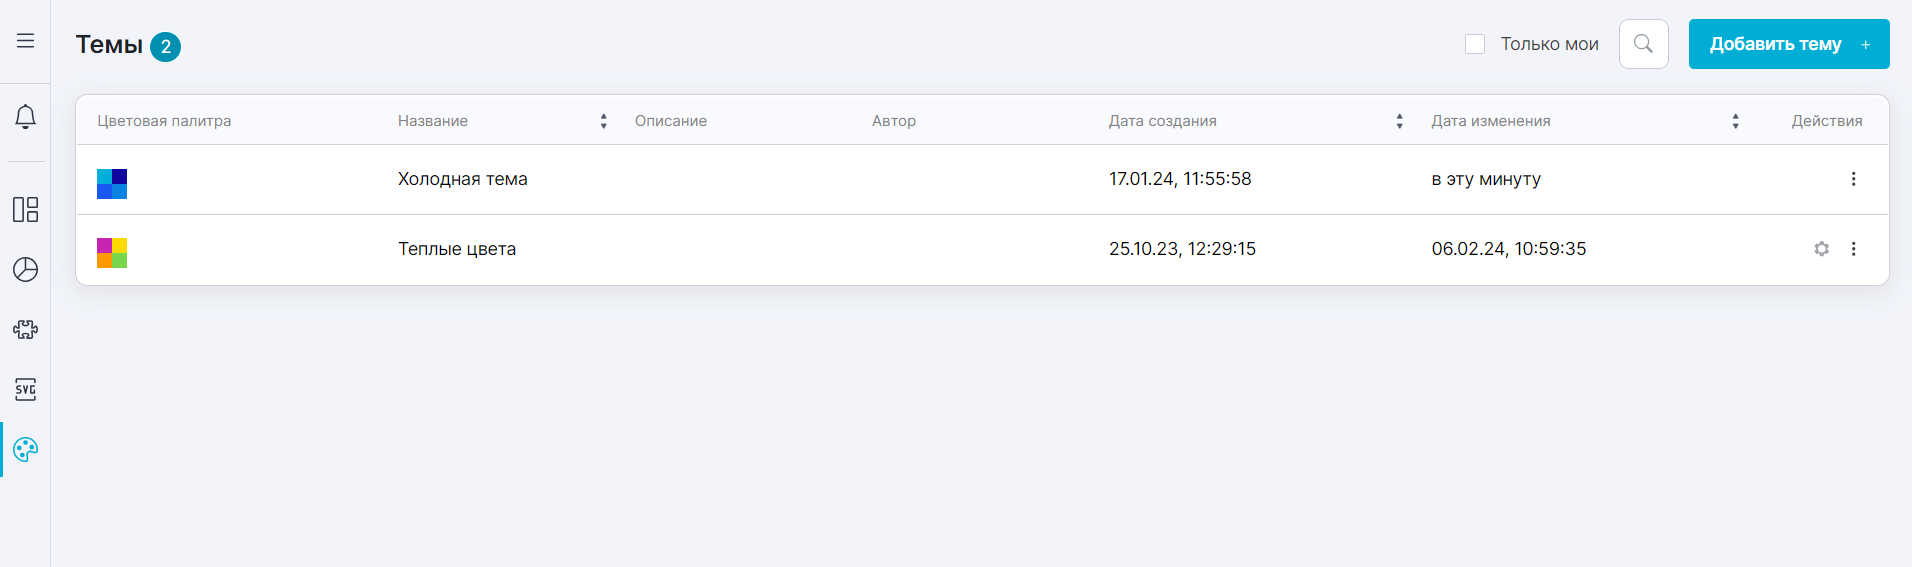This screenshot has width=1912, height=567.
Task: Open pie chart icon in sidebar
Action: (25, 269)
